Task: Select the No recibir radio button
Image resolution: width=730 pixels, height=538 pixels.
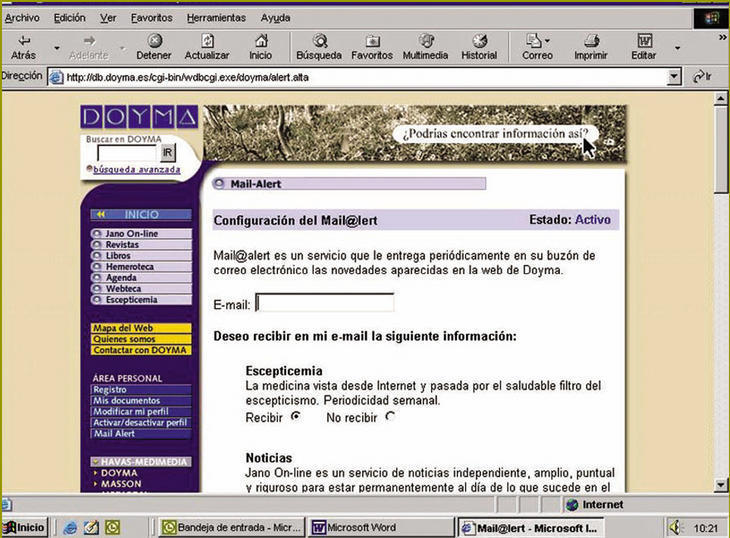Action: (x=390, y=416)
